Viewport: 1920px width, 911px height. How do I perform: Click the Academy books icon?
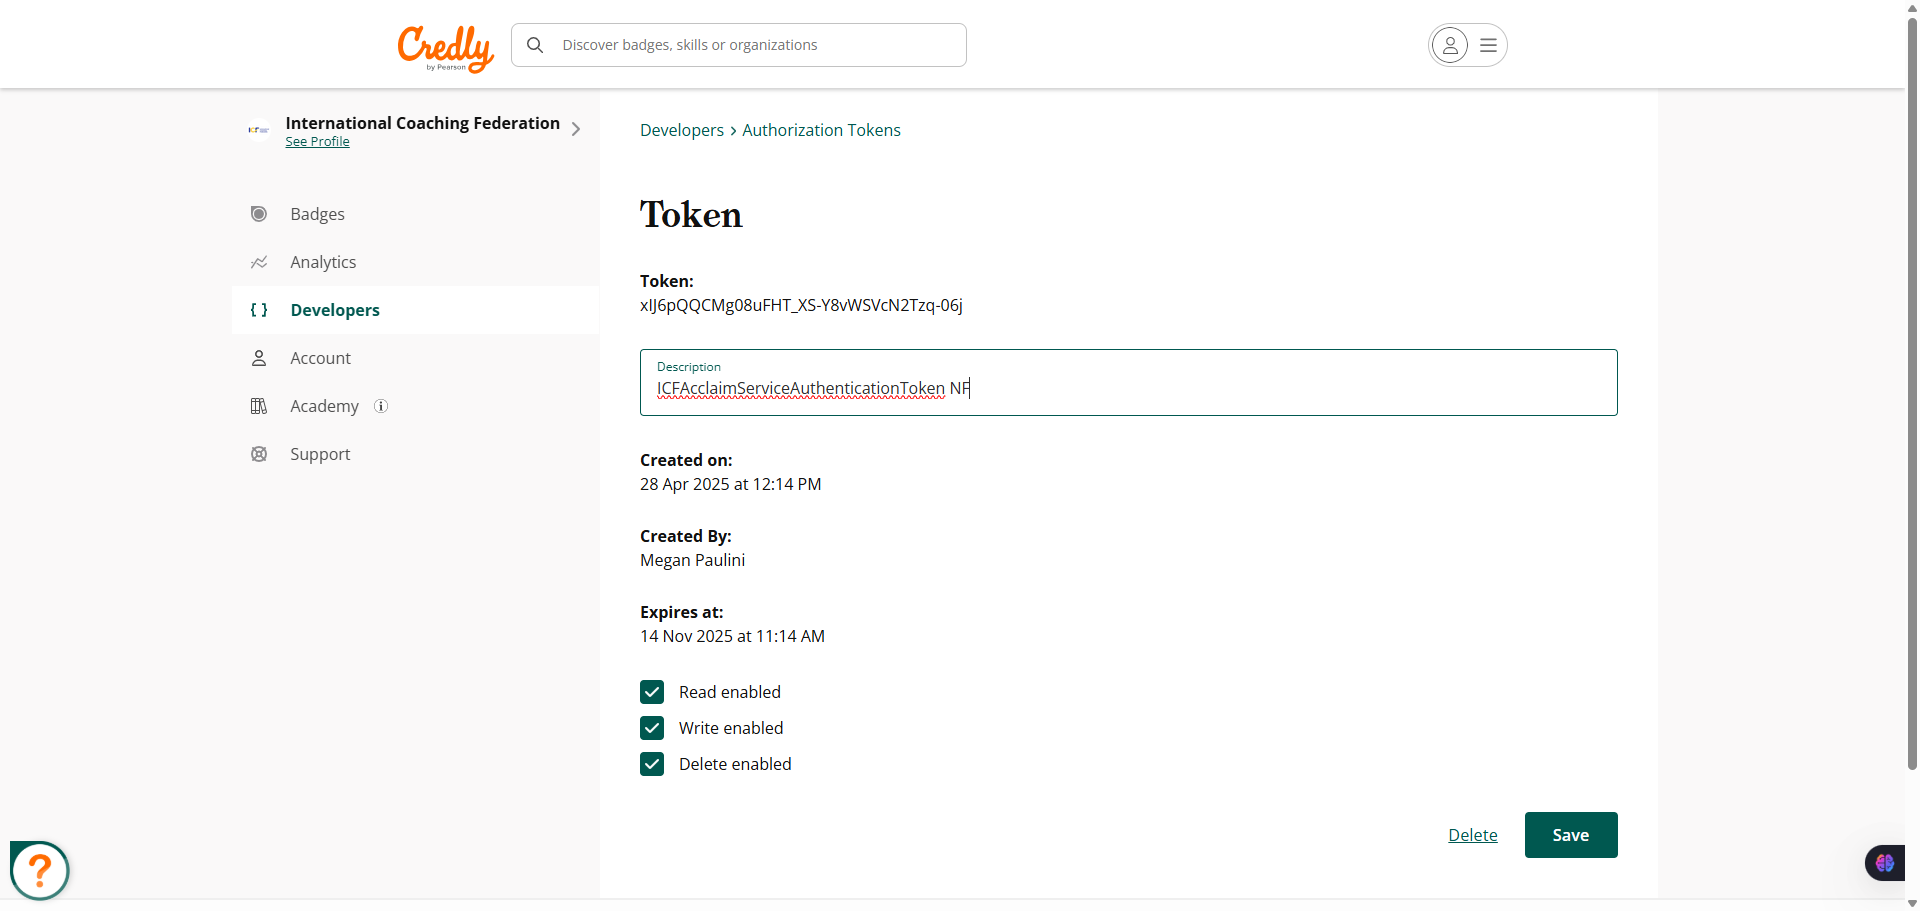pyautogui.click(x=259, y=406)
